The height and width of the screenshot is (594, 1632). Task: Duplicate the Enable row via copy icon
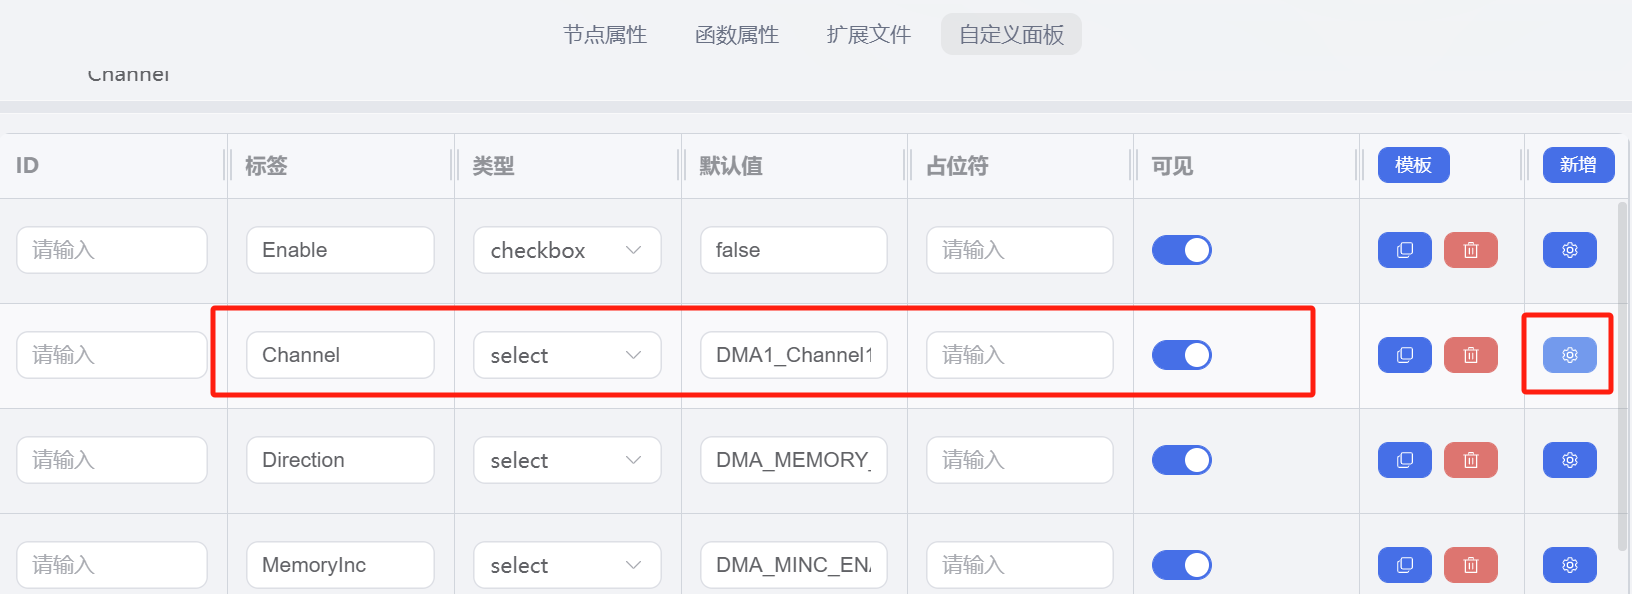(1405, 250)
